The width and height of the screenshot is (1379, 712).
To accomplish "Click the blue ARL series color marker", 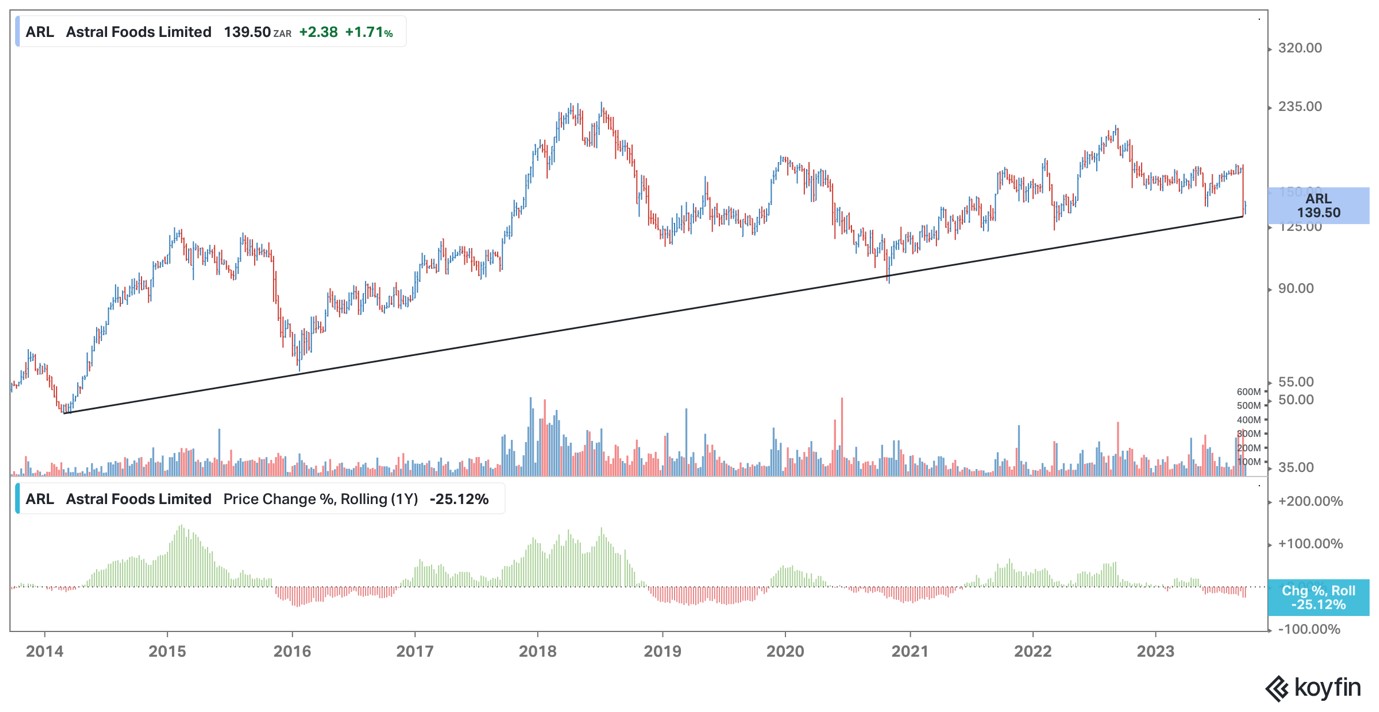I will pyautogui.click(x=17, y=32).
